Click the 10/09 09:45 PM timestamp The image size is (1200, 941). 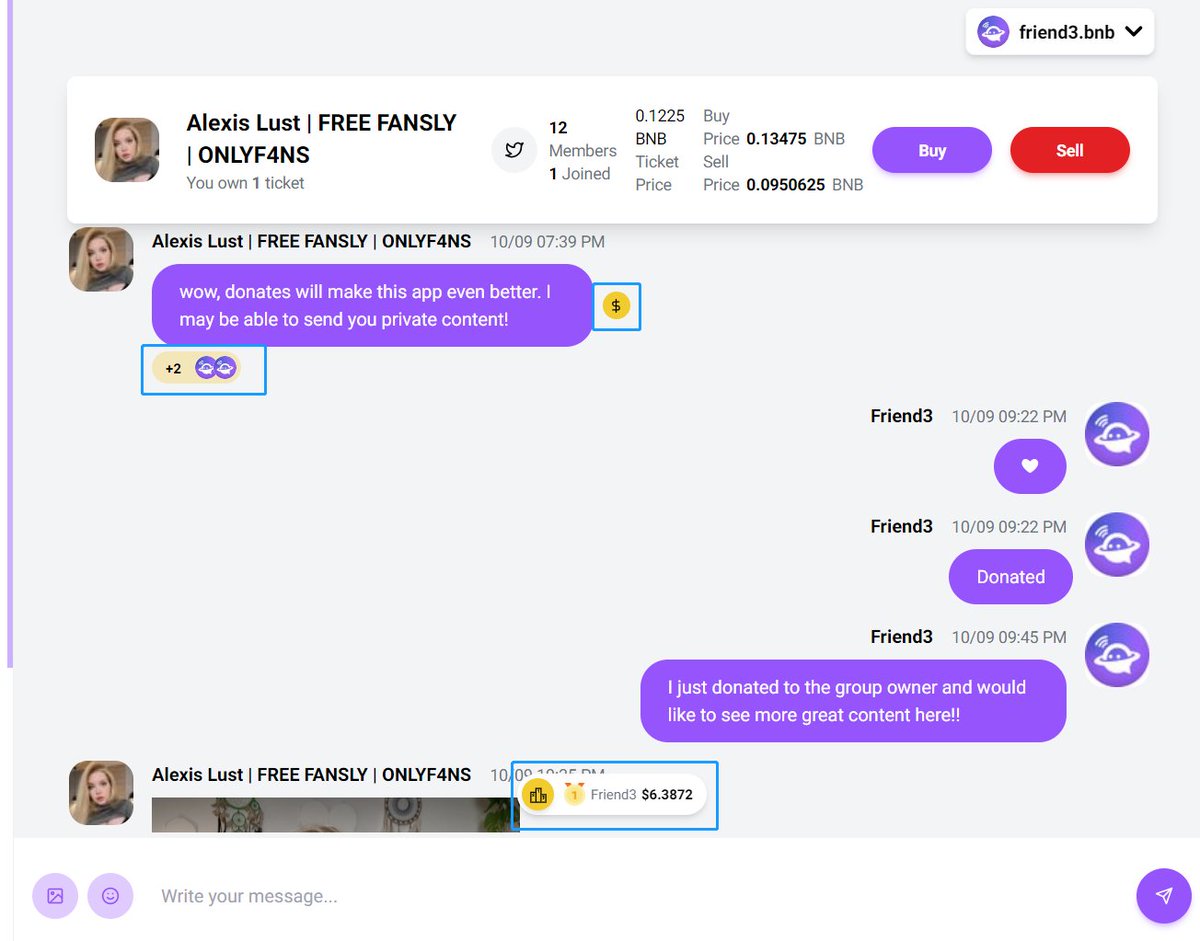1009,637
